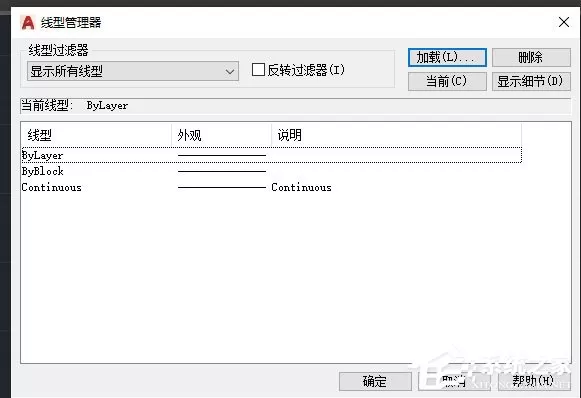581x398 pixels.
Task: Select the Continuous linetype name
Action: pyautogui.click(x=52, y=188)
